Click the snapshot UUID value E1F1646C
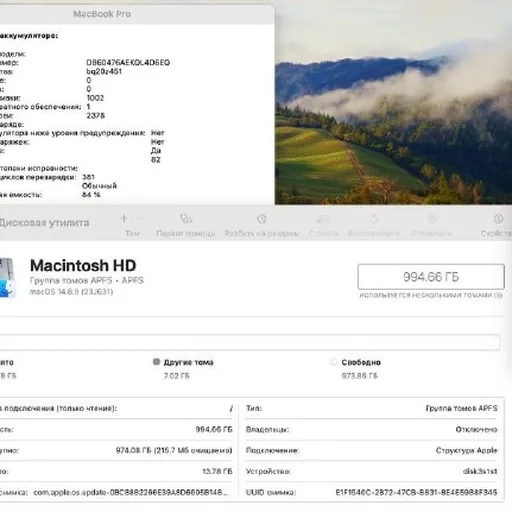512x512 pixels. tap(416, 492)
